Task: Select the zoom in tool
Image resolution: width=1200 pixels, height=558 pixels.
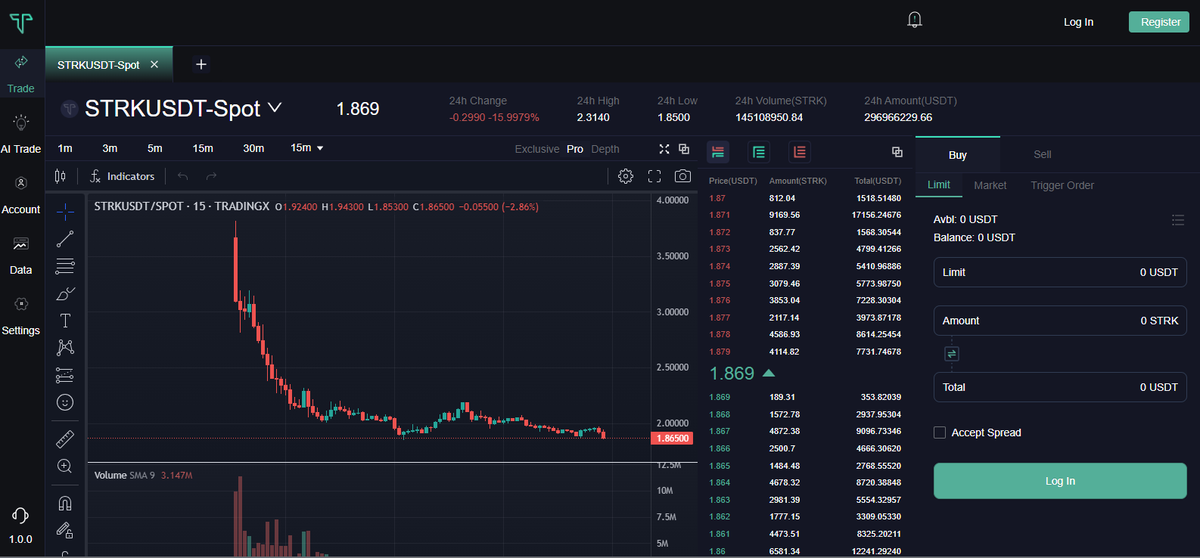Action: [x=65, y=466]
